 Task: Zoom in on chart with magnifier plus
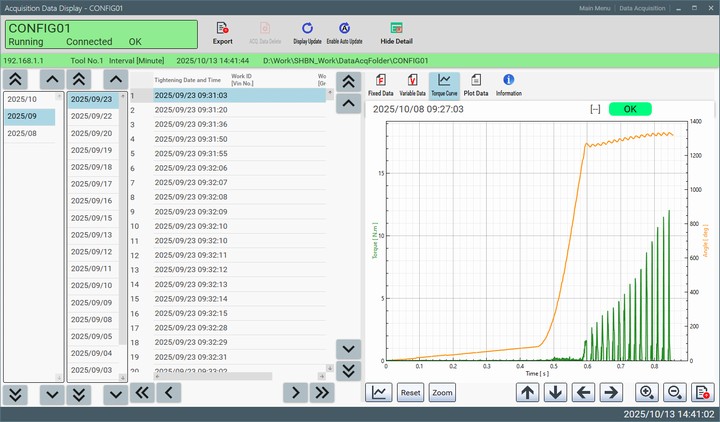647,392
